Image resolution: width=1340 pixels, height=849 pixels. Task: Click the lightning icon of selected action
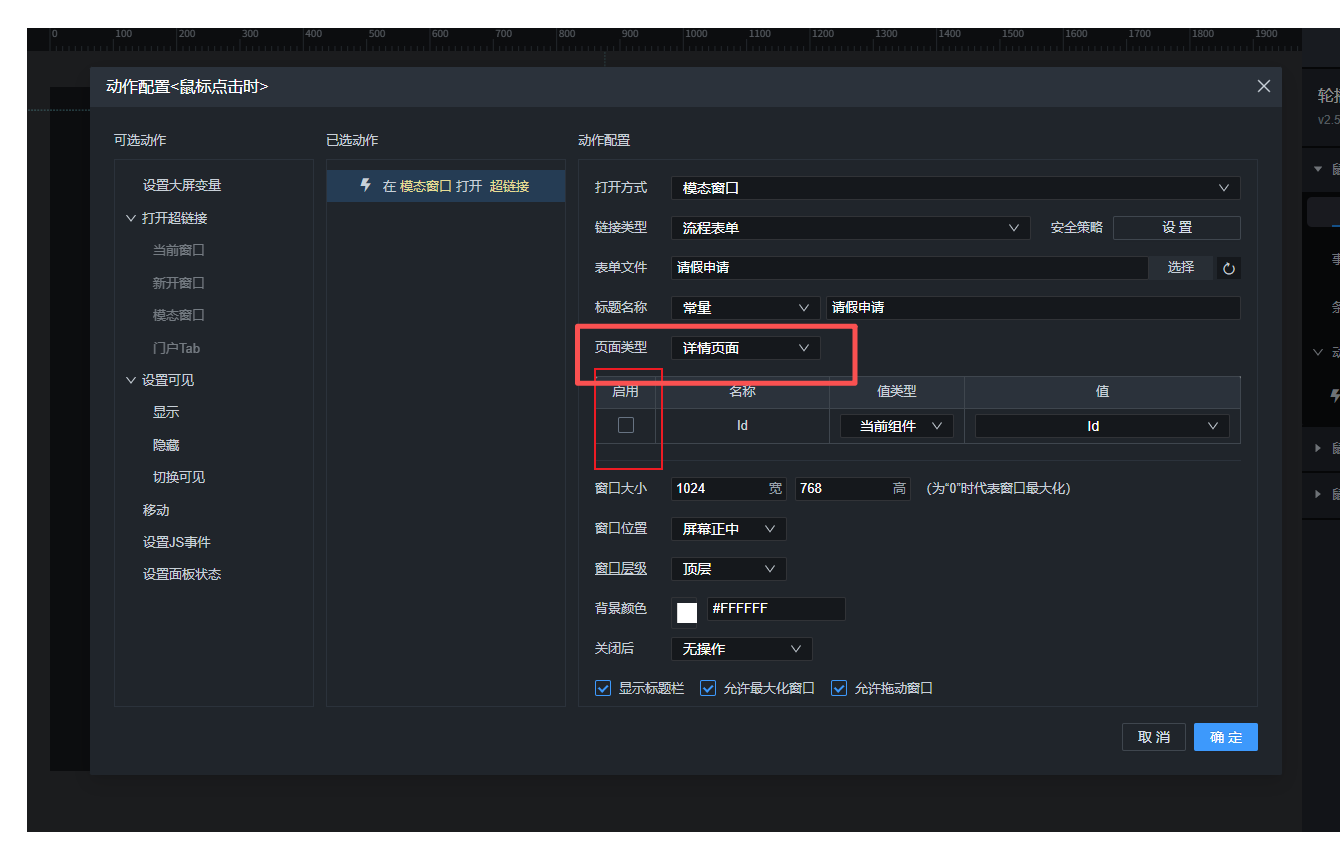click(x=366, y=186)
